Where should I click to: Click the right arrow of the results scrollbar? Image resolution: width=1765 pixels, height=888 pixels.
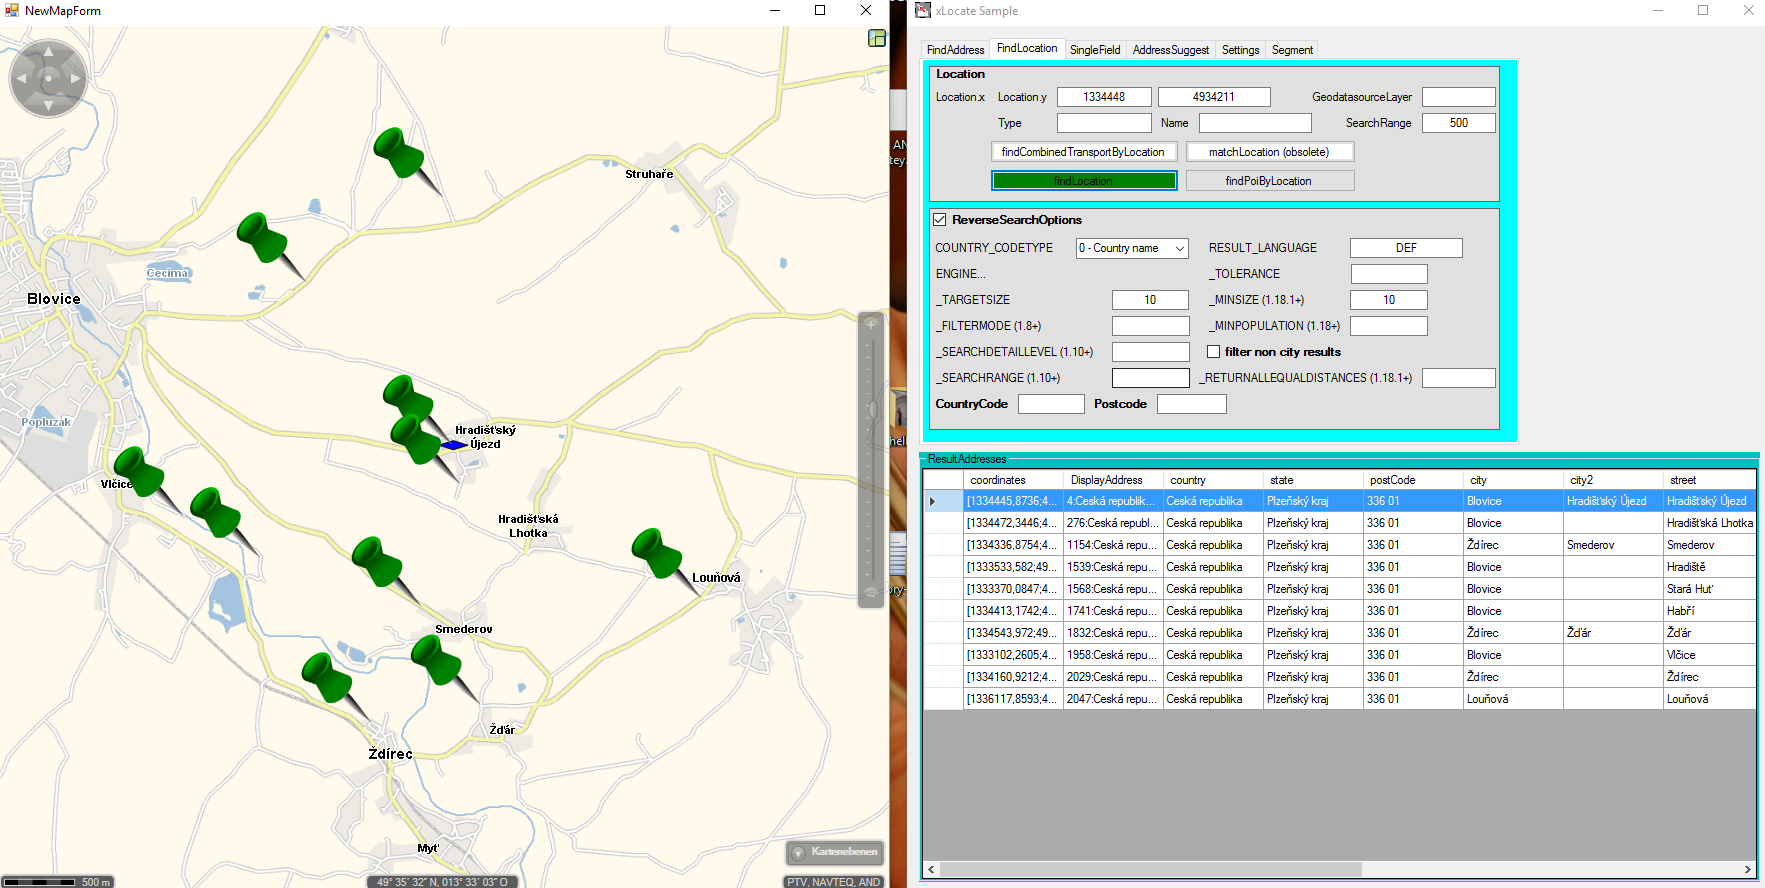(1748, 869)
